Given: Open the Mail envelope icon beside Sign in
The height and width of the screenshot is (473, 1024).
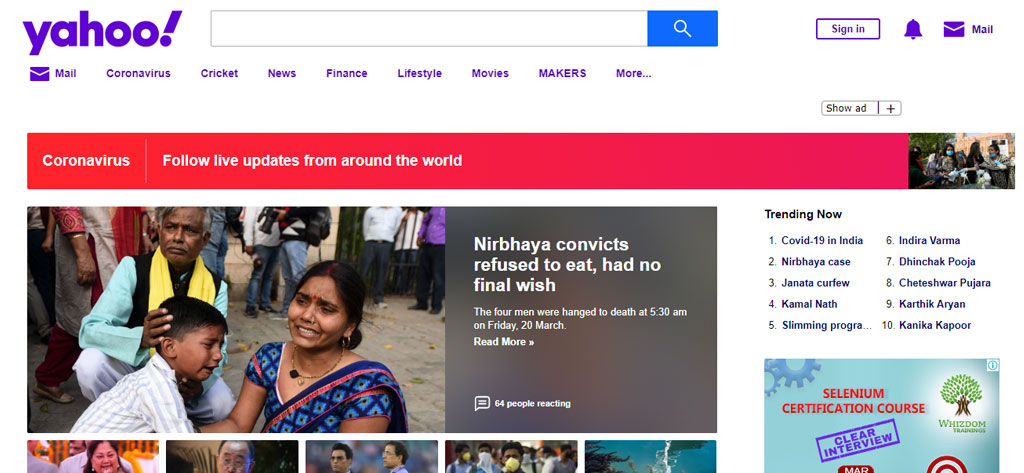Looking at the screenshot, I should 953,29.
